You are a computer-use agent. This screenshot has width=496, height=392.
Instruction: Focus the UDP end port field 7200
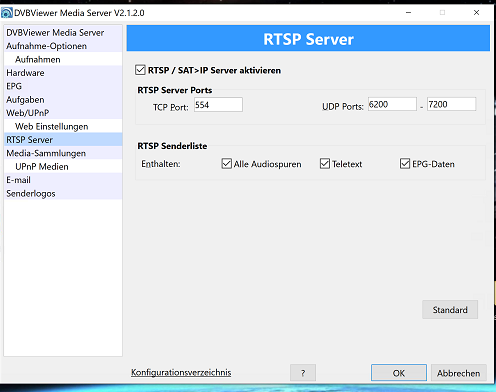[452, 104]
